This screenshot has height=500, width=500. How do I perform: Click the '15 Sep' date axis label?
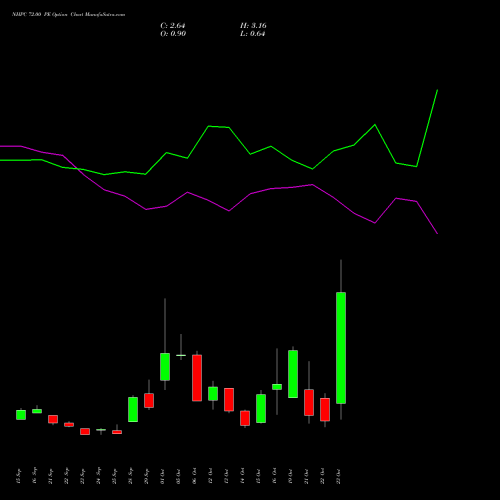18,476
